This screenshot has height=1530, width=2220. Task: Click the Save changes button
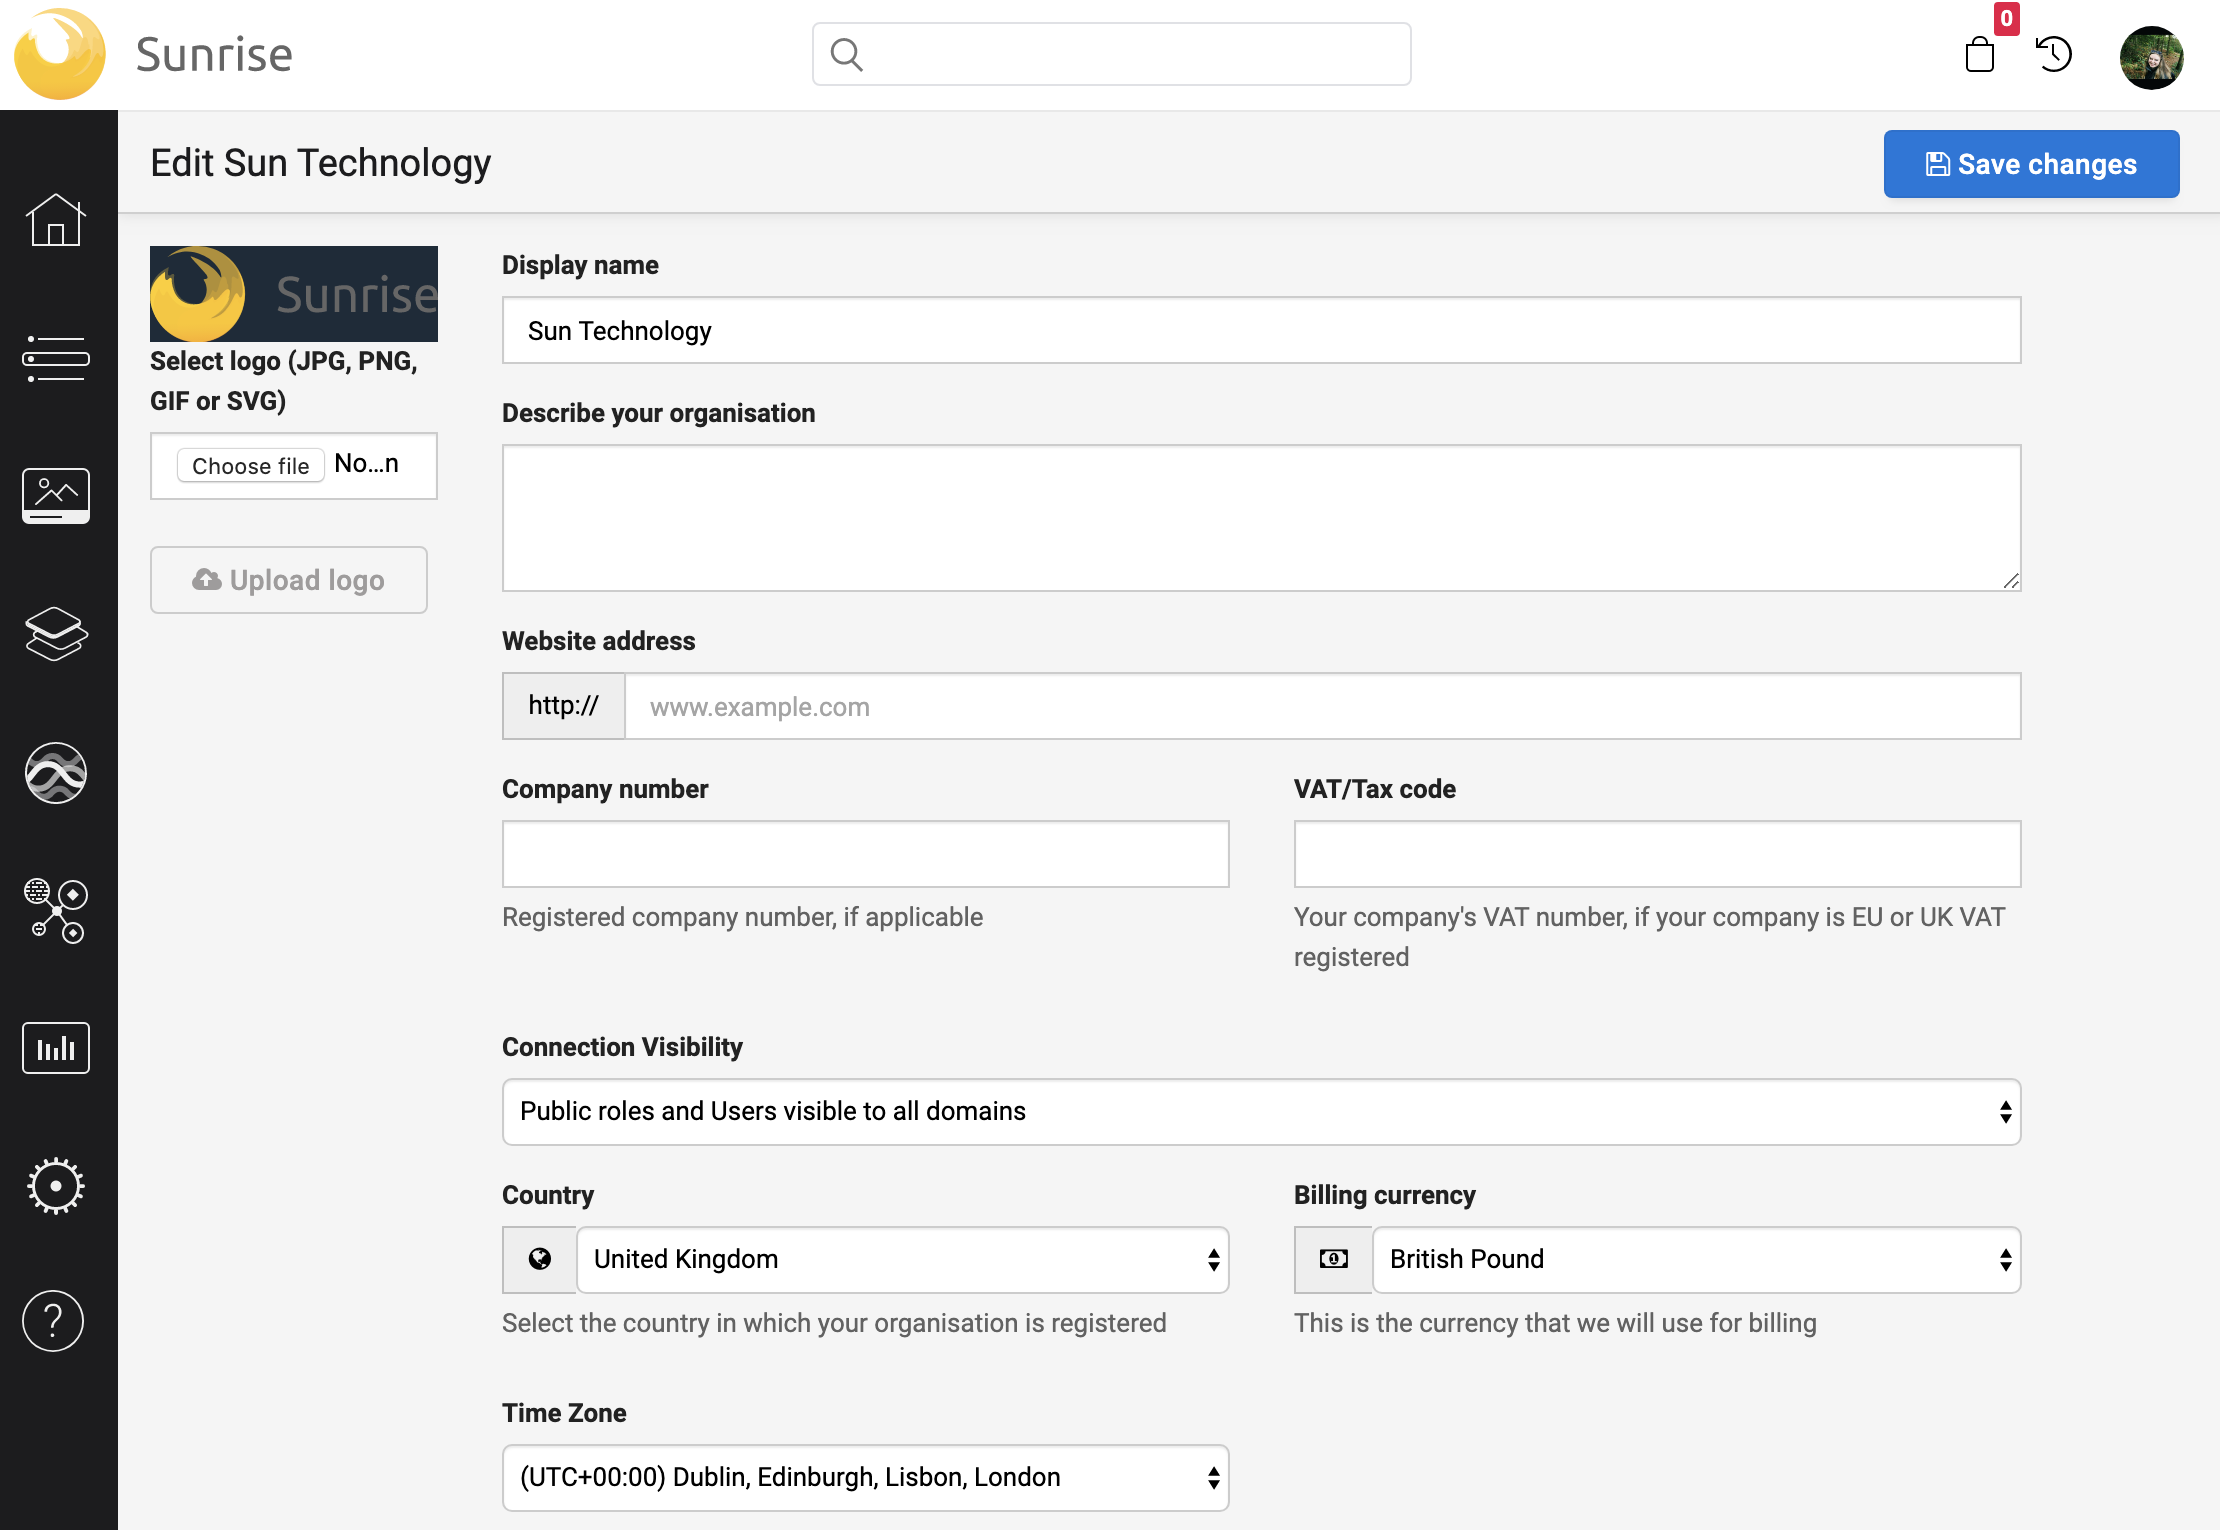click(x=2031, y=164)
